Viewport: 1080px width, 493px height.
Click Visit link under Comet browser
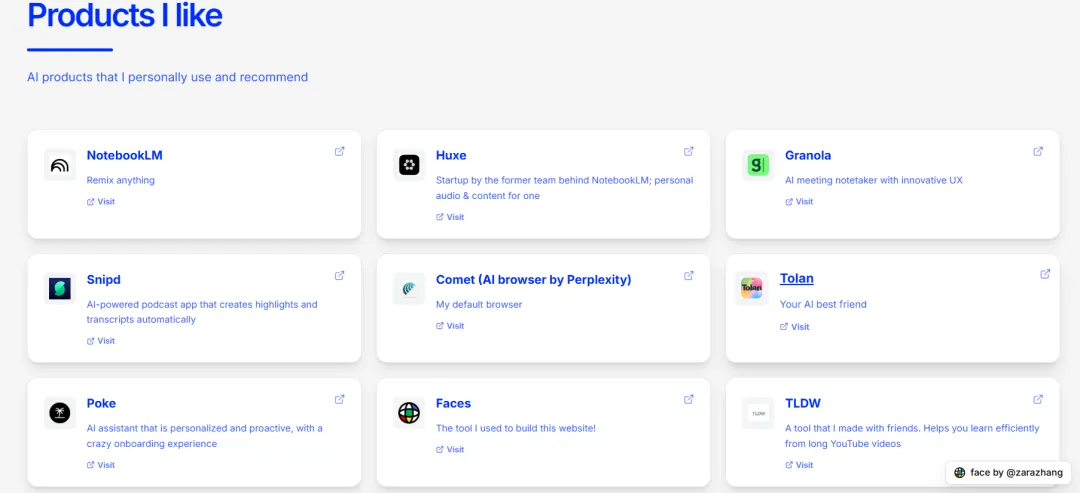click(450, 326)
